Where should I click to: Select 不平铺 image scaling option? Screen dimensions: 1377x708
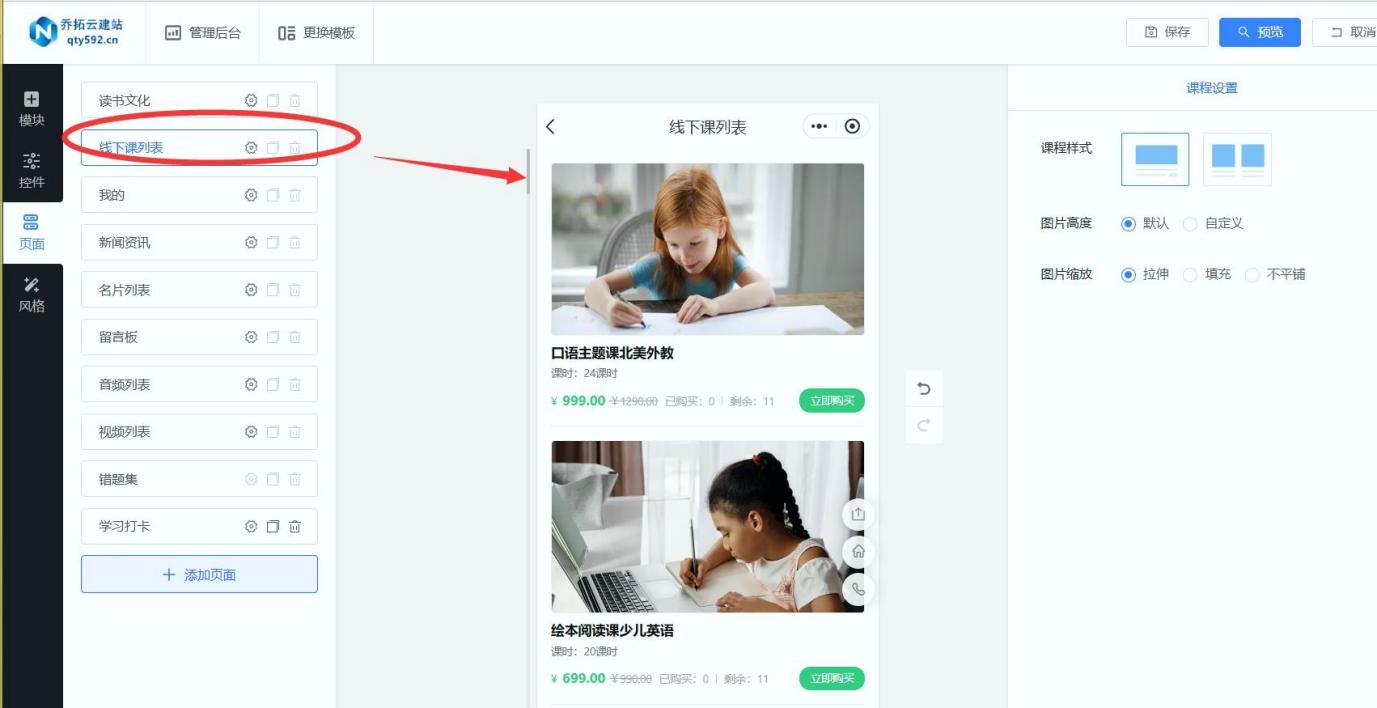[x=1252, y=275]
